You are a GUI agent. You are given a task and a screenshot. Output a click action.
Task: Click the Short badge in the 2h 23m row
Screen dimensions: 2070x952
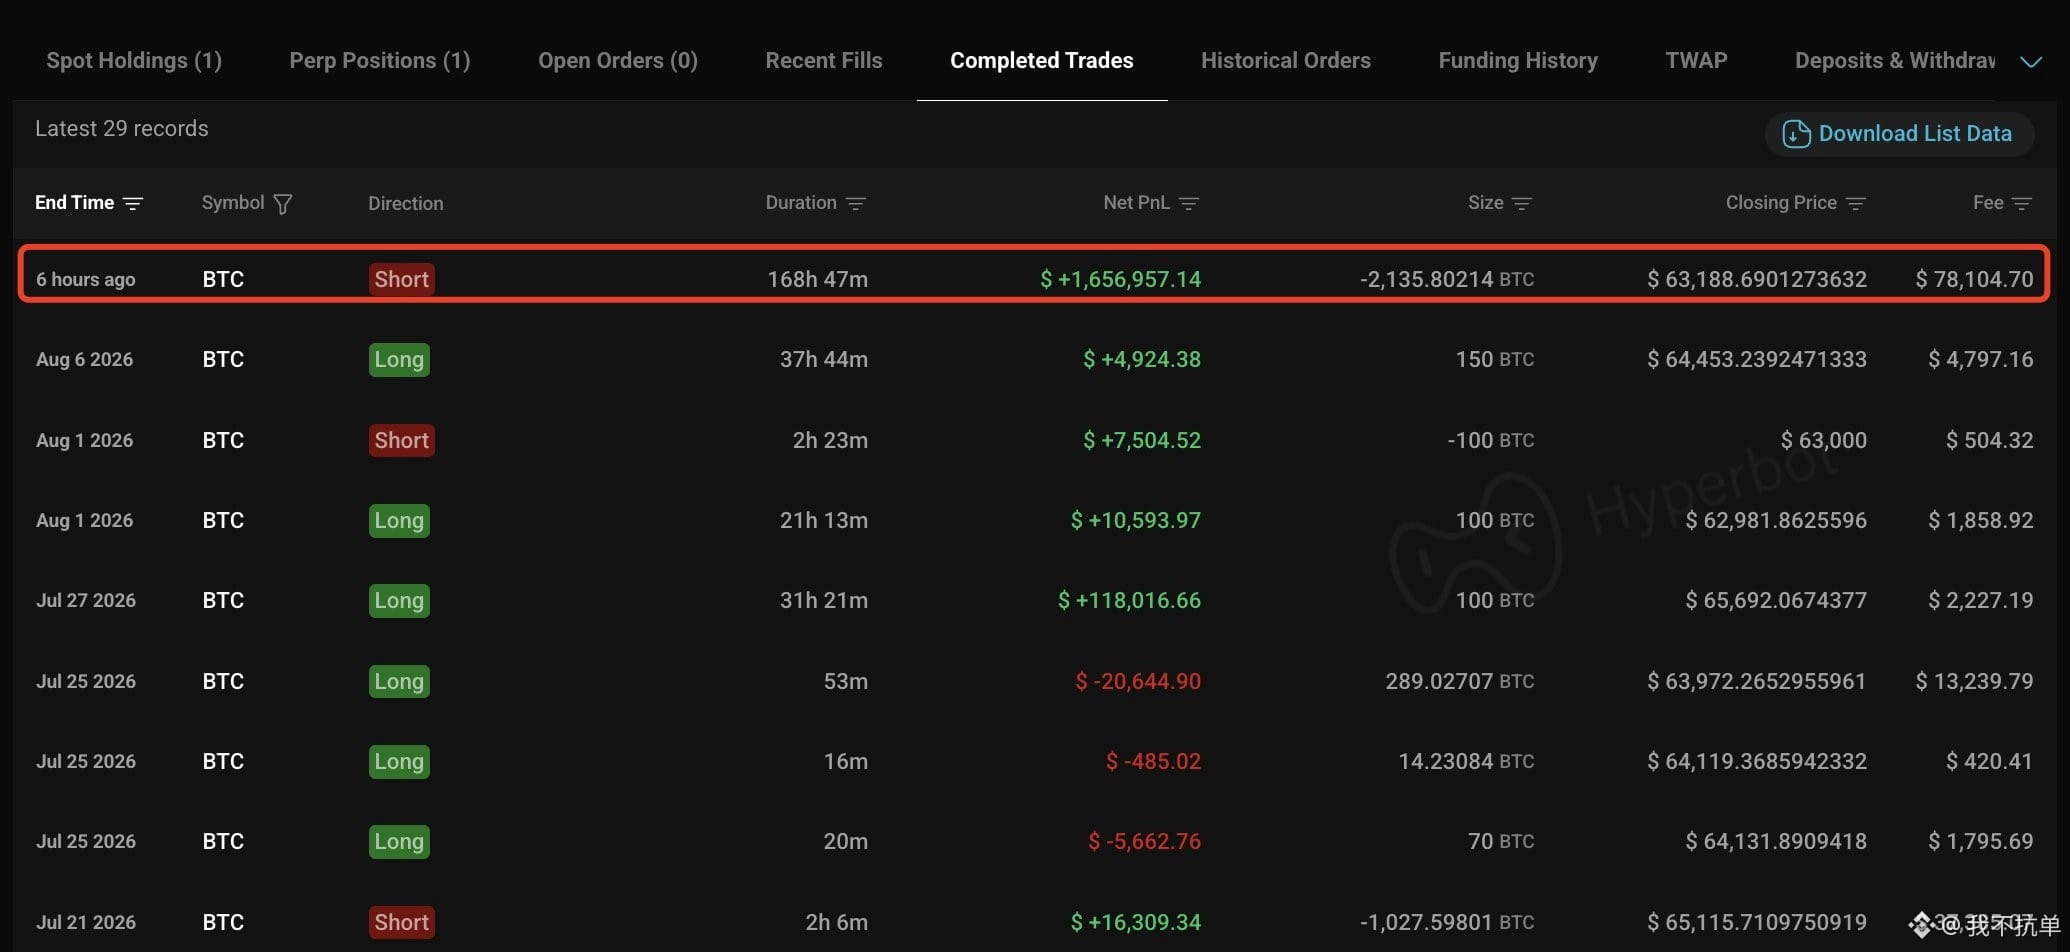pos(401,440)
